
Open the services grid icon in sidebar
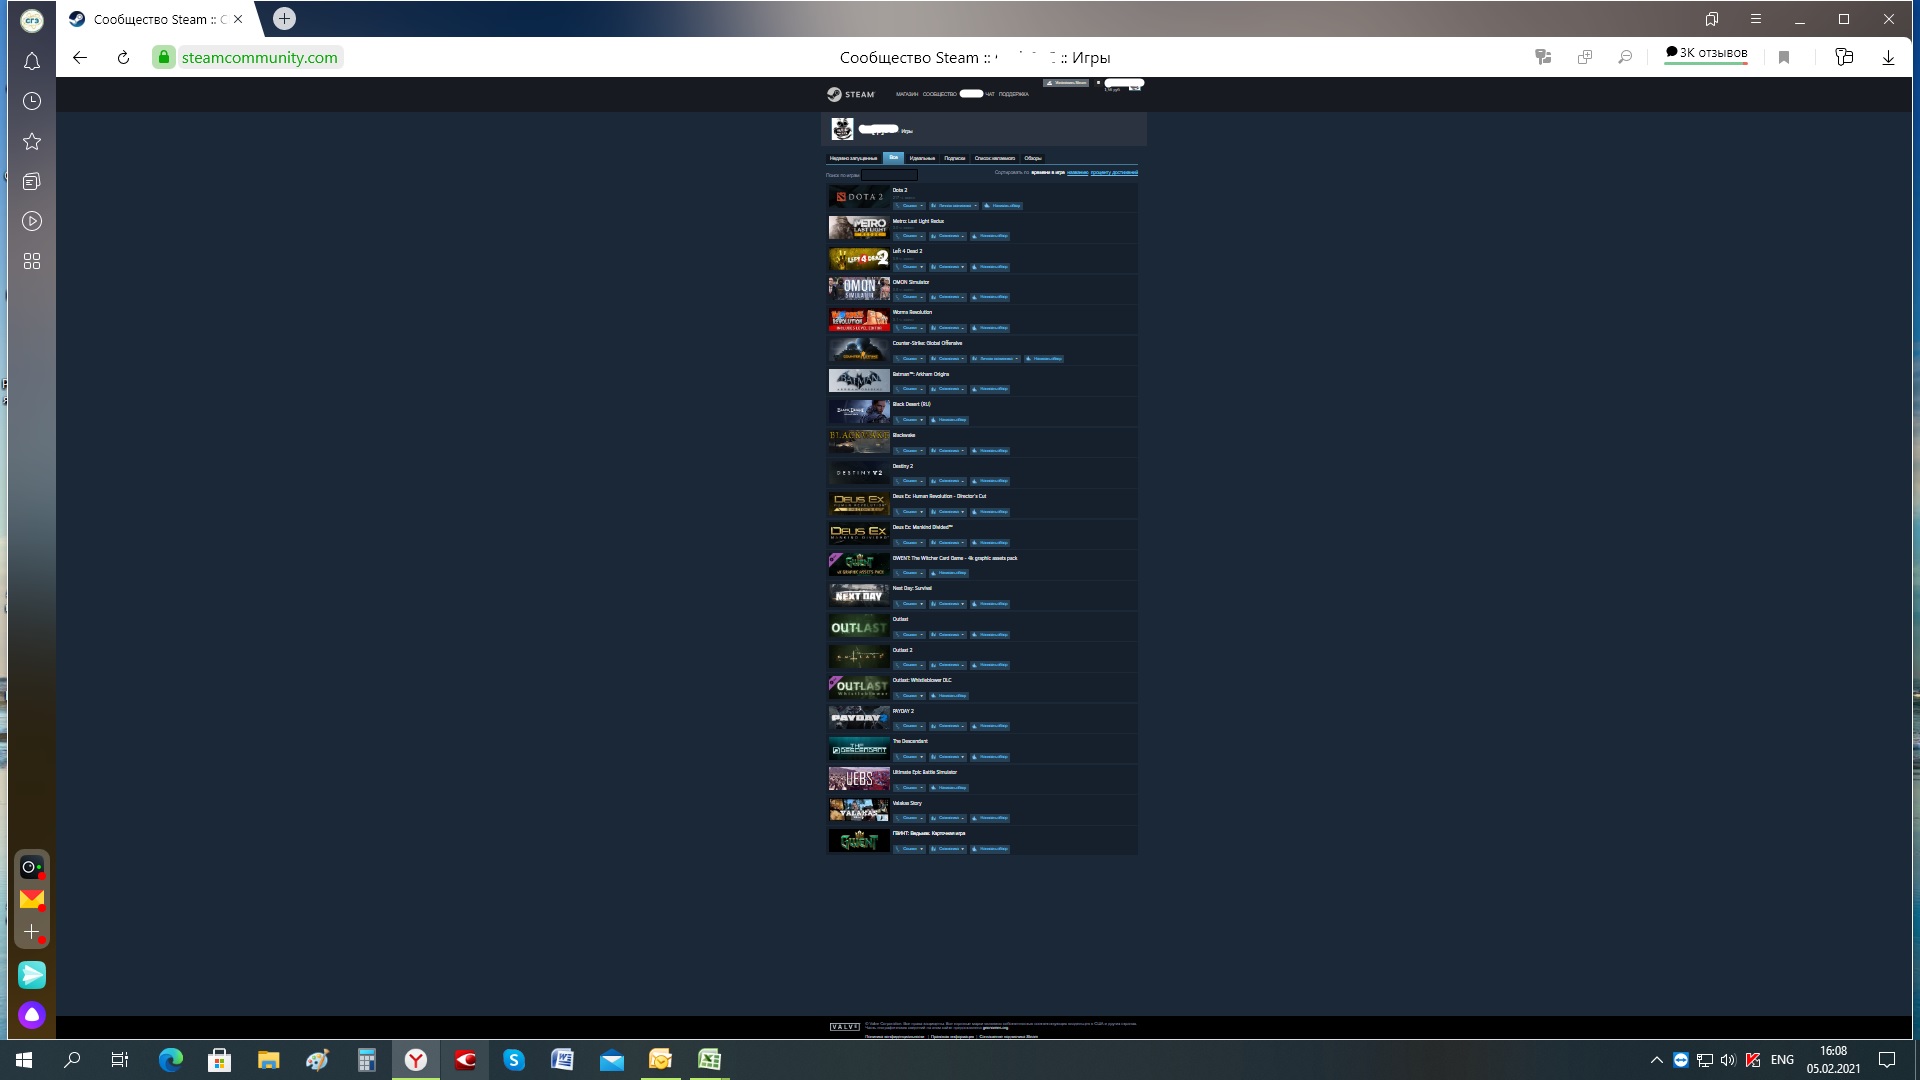pyautogui.click(x=32, y=261)
